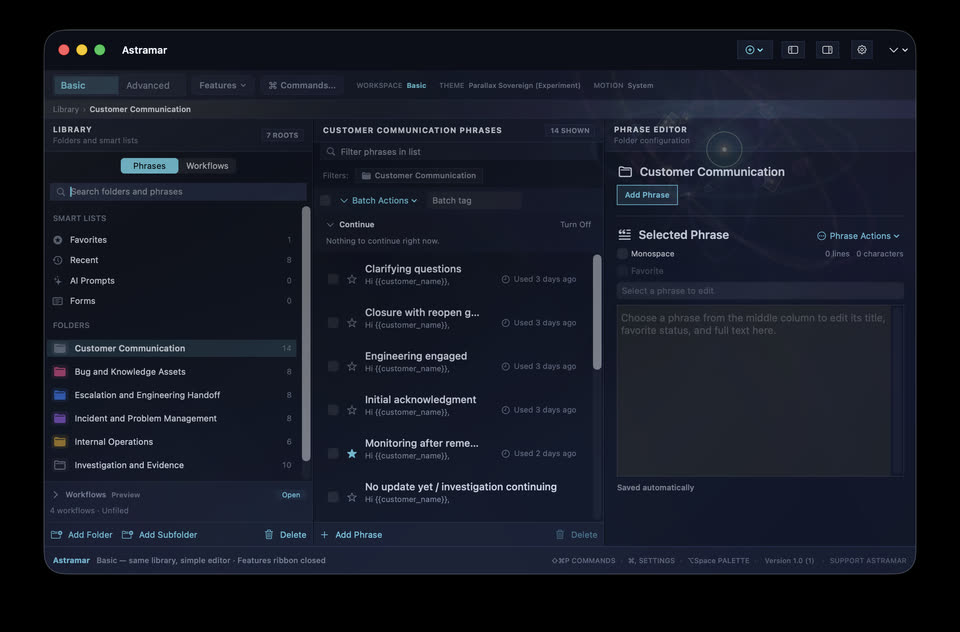
Task: Check the No update yet phrase checkbox
Action: tap(333, 497)
